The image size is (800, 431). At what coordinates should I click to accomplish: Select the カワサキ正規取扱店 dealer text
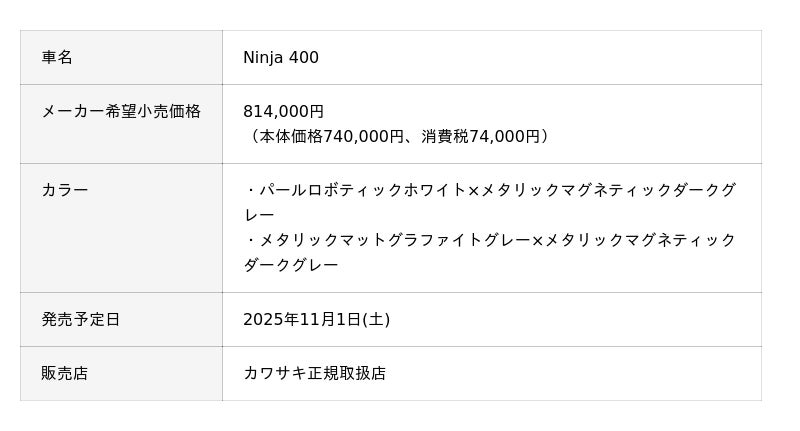[x=314, y=374]
